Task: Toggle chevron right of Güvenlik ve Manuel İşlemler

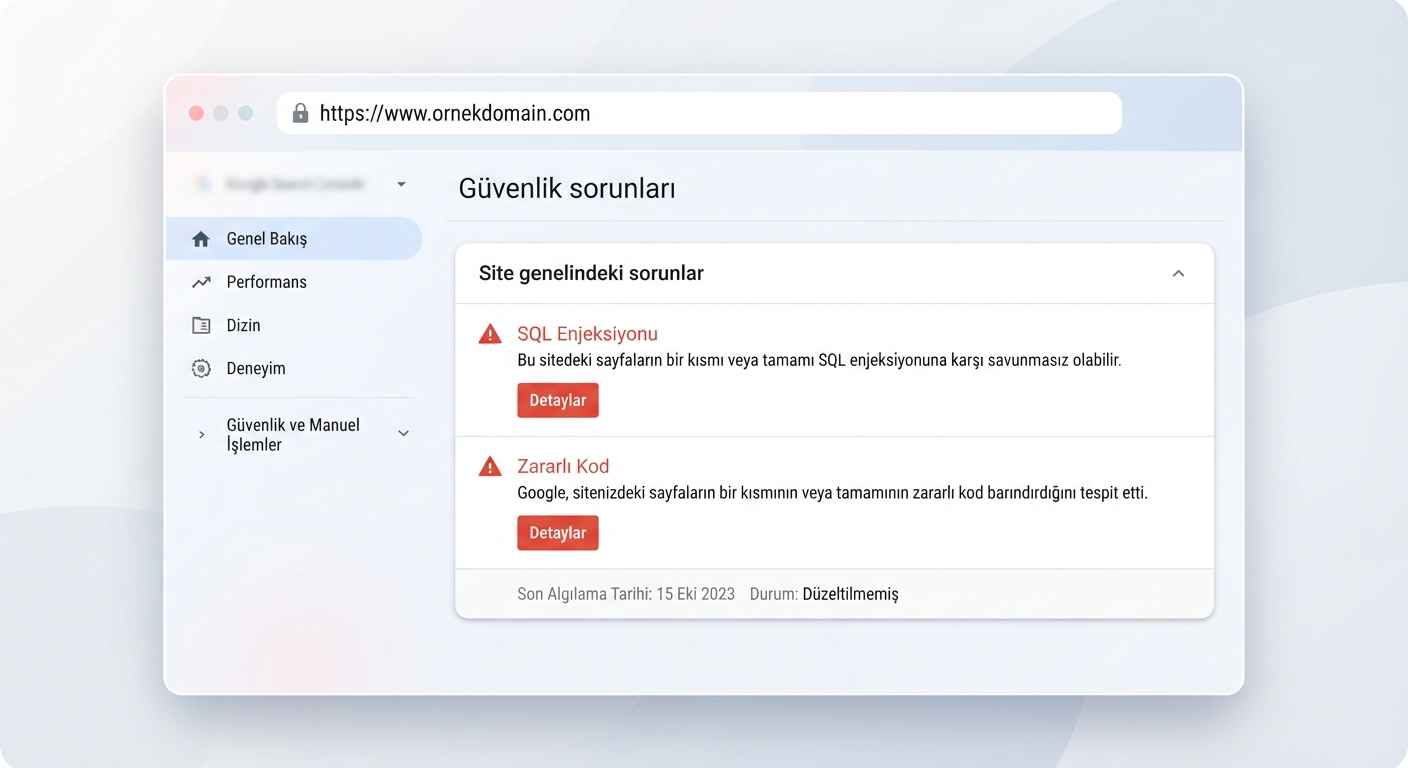Action: tap(404, 434)
